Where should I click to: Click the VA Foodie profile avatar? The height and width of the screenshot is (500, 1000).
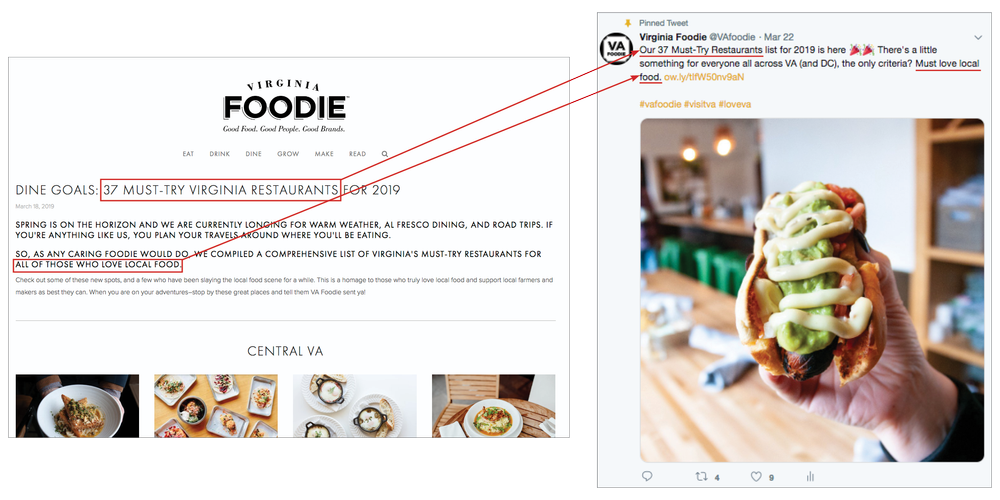pos(617,48)
